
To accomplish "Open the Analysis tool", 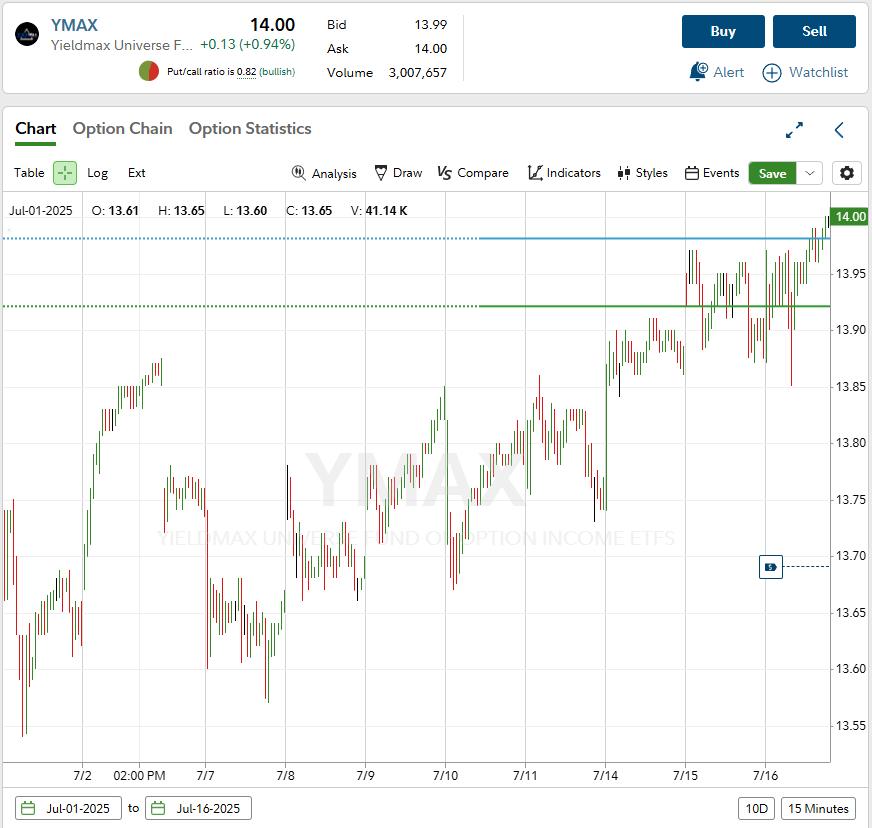I will pos(324,173).
